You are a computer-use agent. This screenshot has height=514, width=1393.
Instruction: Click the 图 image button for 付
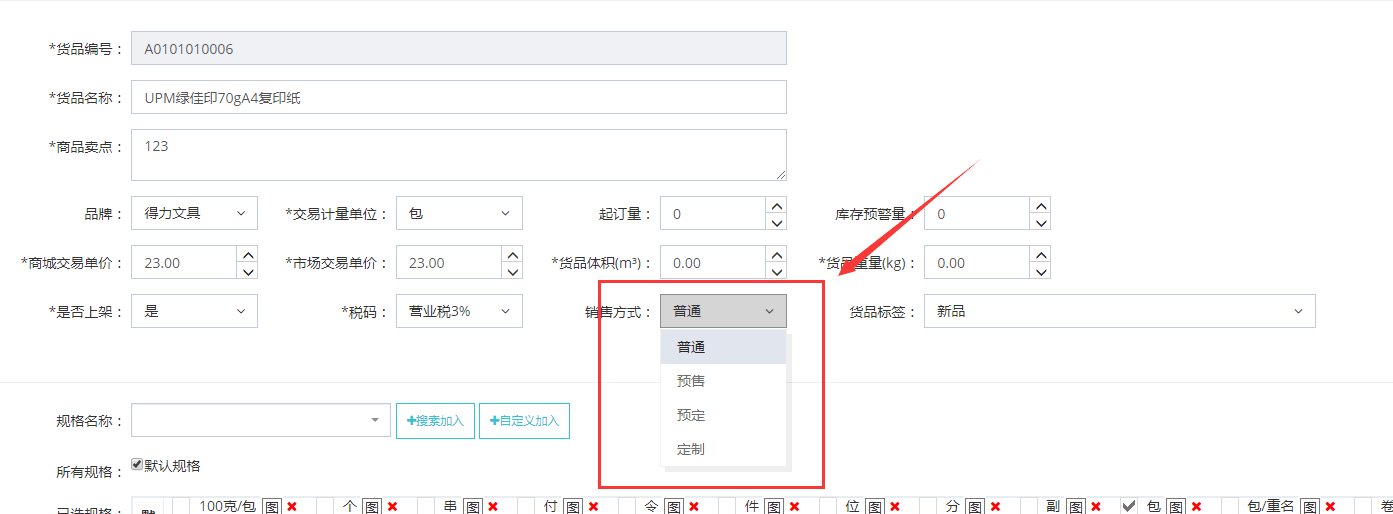[x=573, y=507]
